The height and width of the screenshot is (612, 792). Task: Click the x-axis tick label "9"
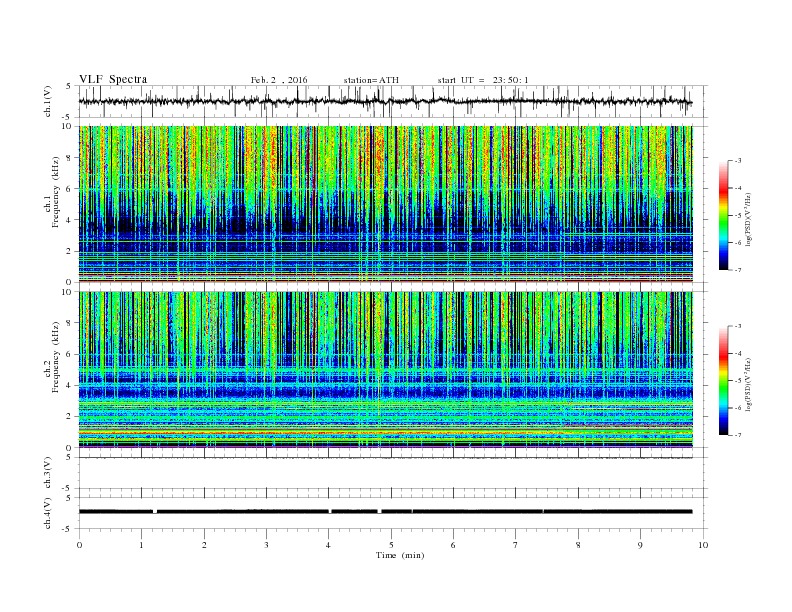pos(640,545)
